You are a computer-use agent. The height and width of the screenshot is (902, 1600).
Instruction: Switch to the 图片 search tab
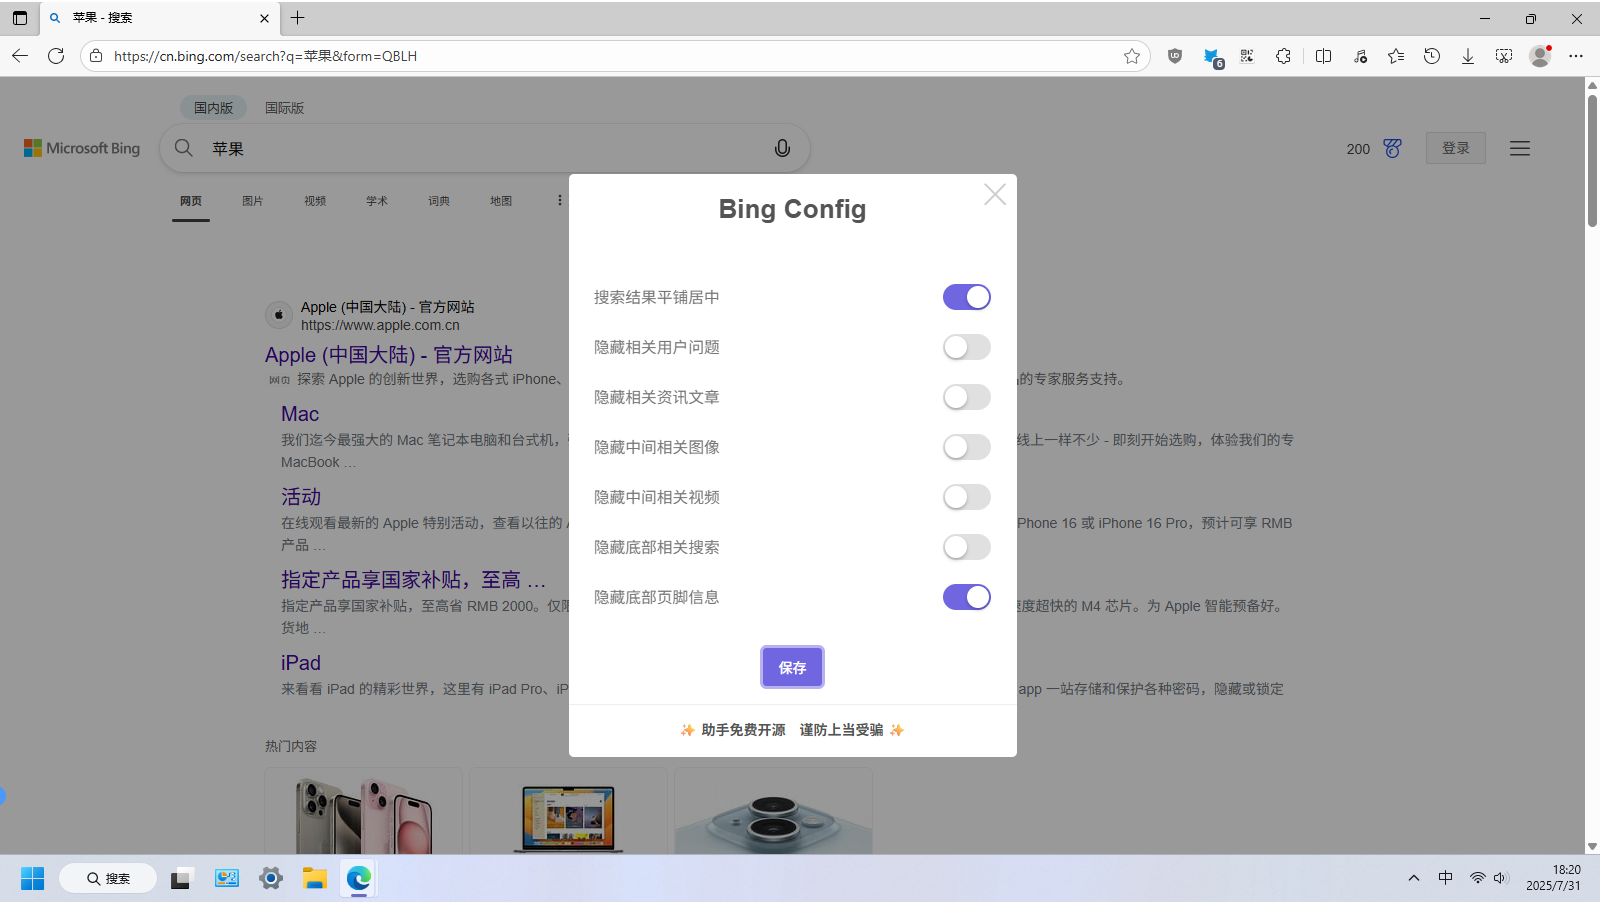252,201
